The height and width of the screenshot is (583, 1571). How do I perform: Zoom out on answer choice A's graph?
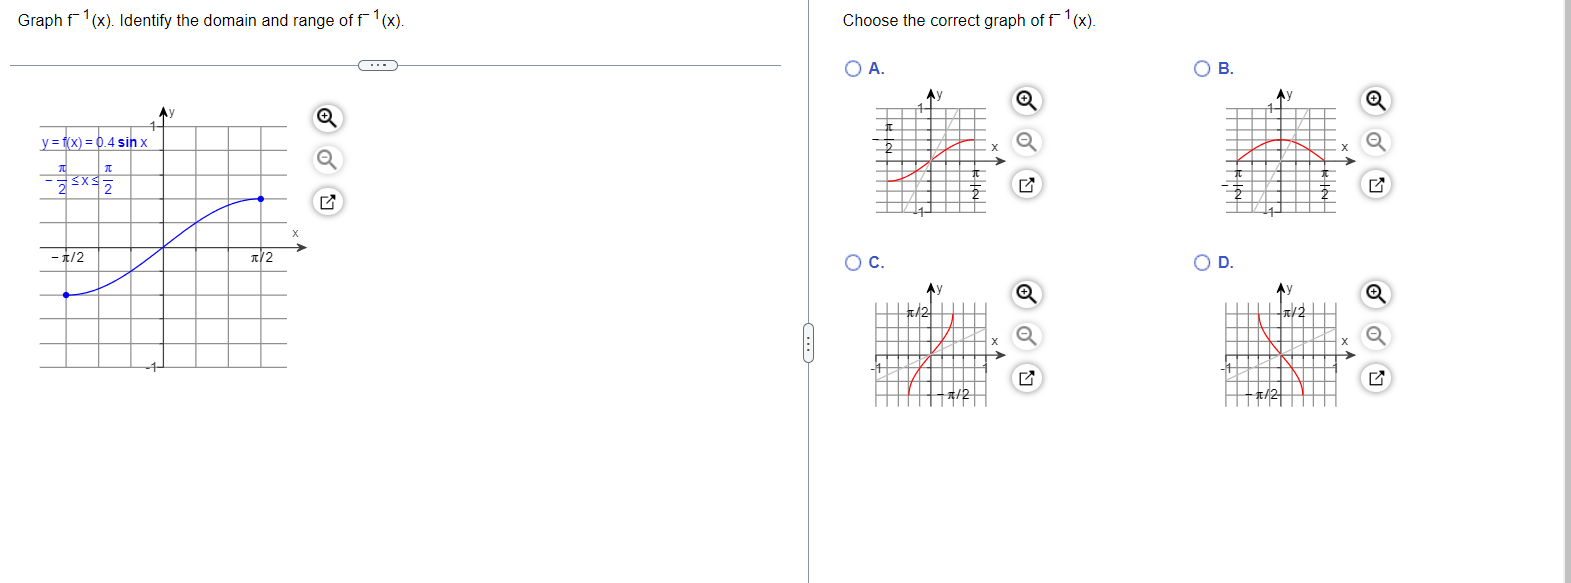[x=1025, y=142]
